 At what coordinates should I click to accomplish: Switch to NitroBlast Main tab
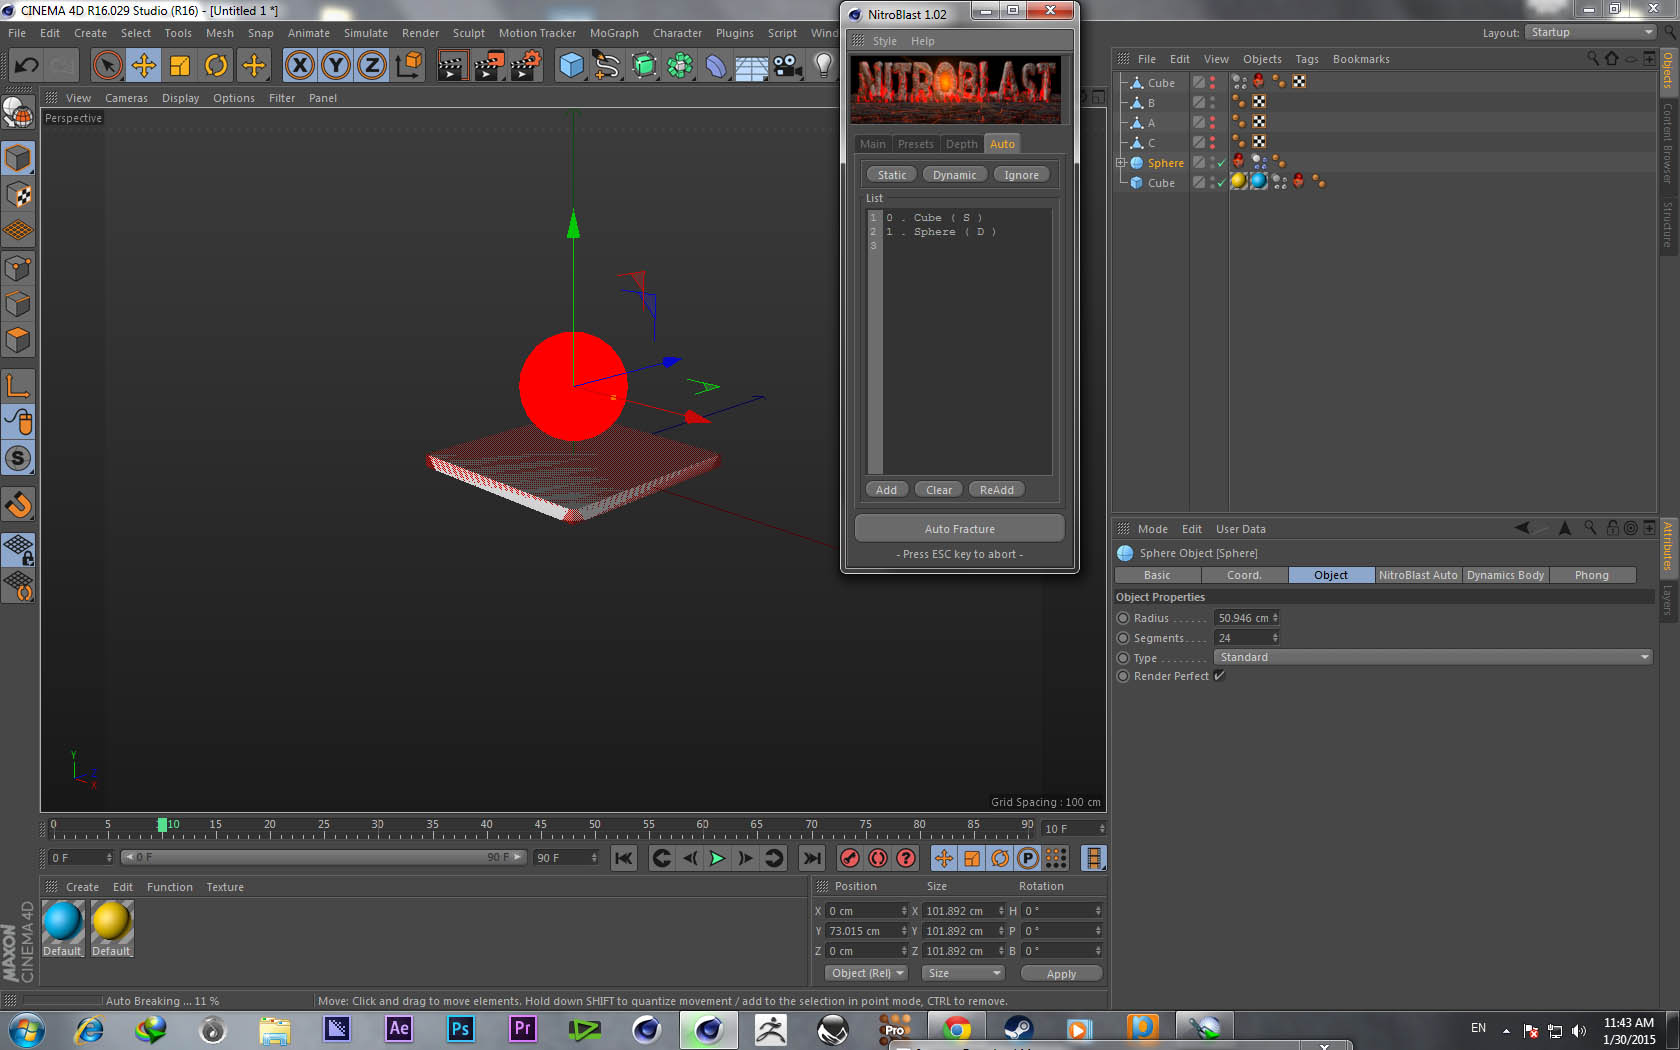[x=873, y=144]
